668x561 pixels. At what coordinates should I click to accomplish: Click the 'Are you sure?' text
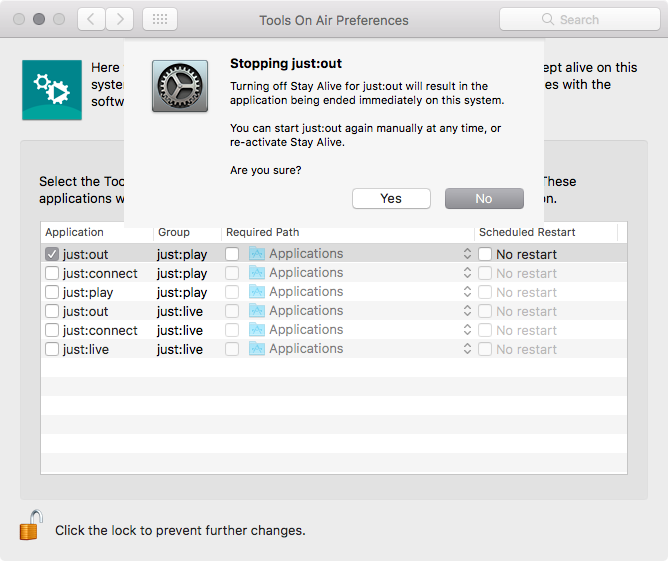pyautogui.click(x=266, y=170)
